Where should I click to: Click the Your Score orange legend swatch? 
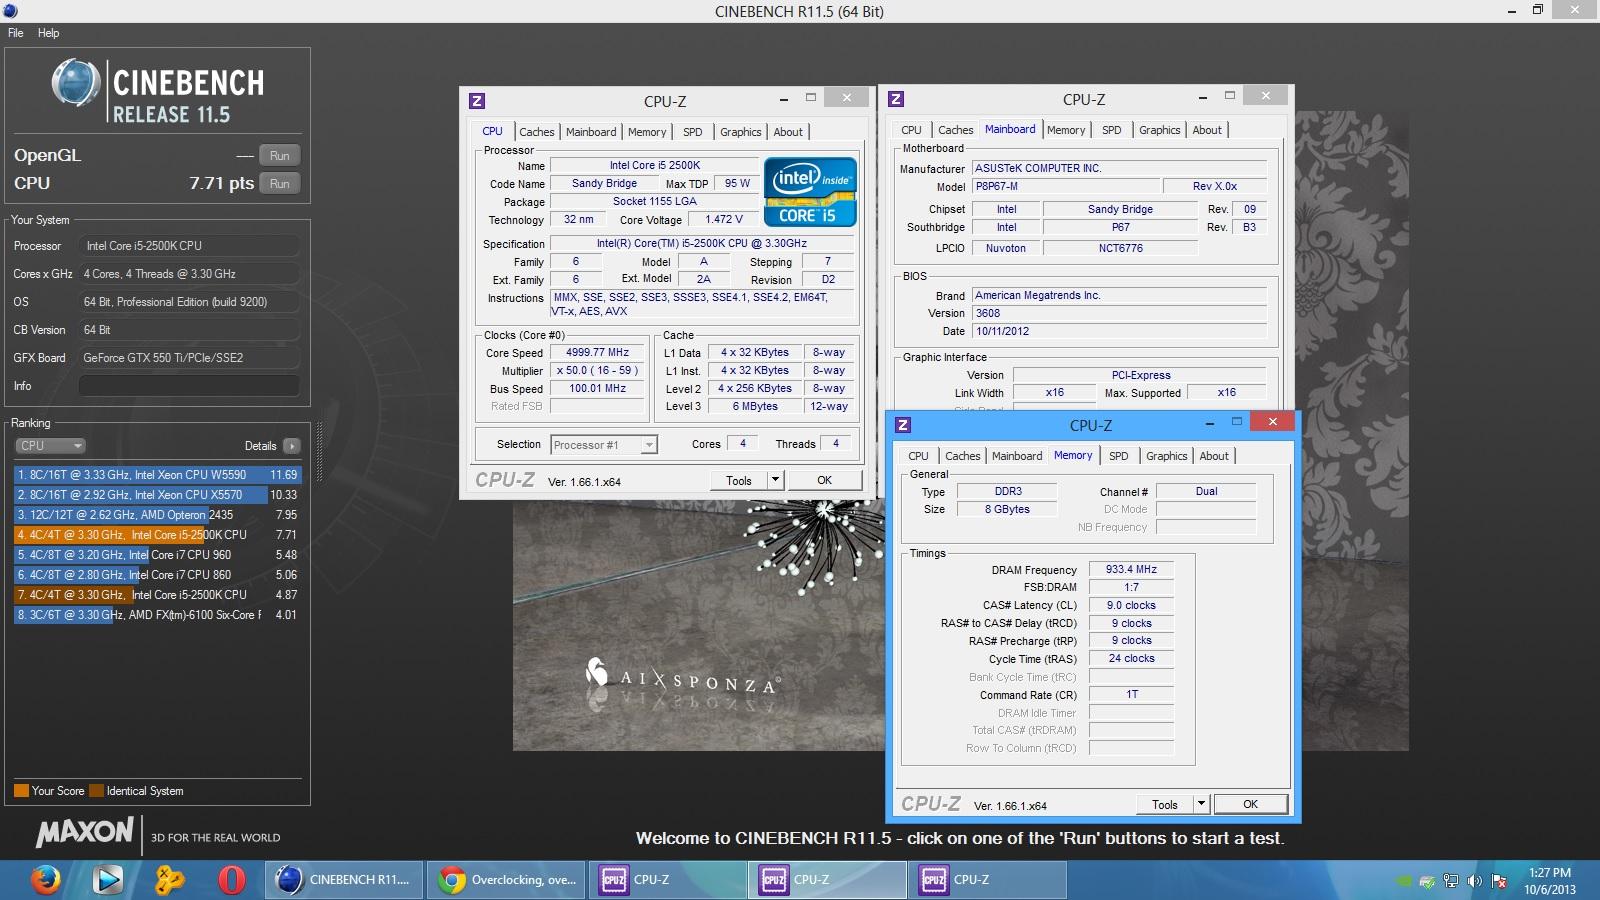pyautogui.click(x=21, y=791)
